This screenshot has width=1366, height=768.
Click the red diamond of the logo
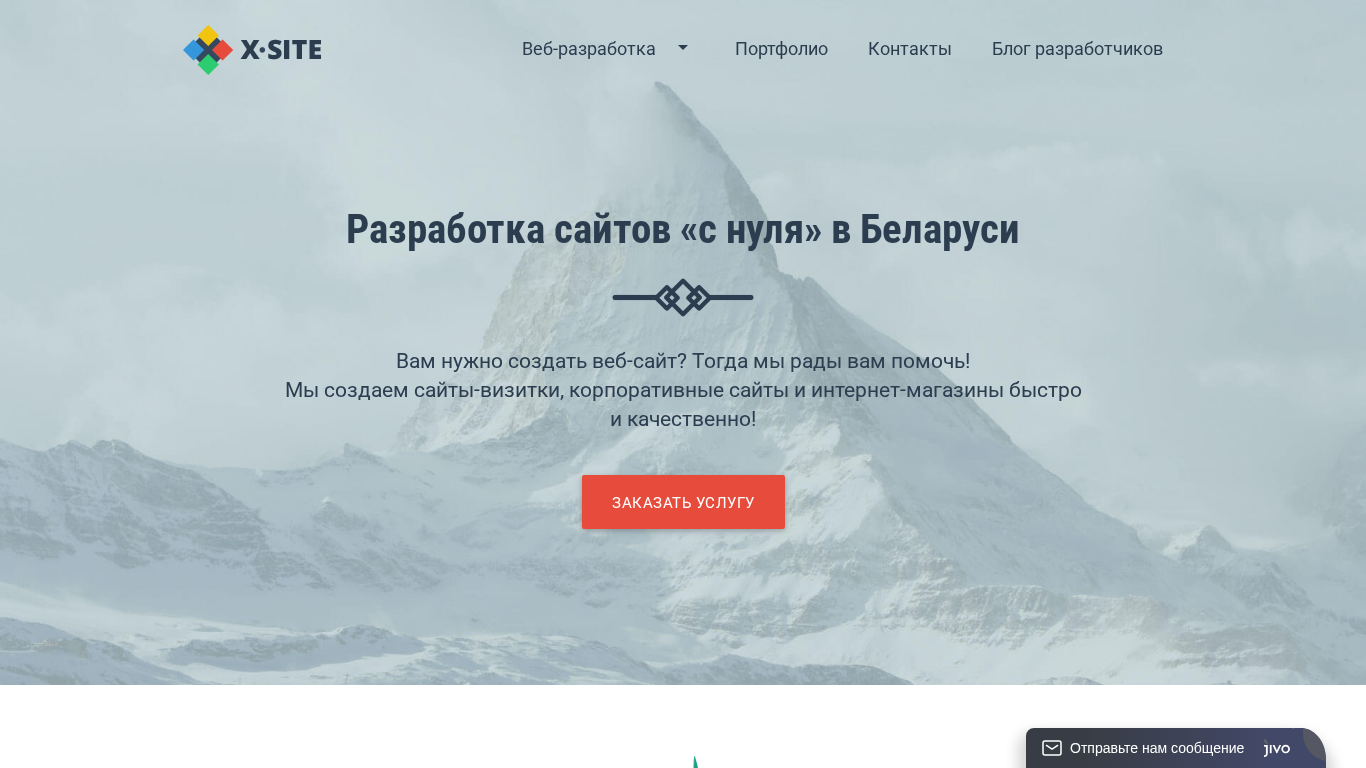(x=223, y=49)
